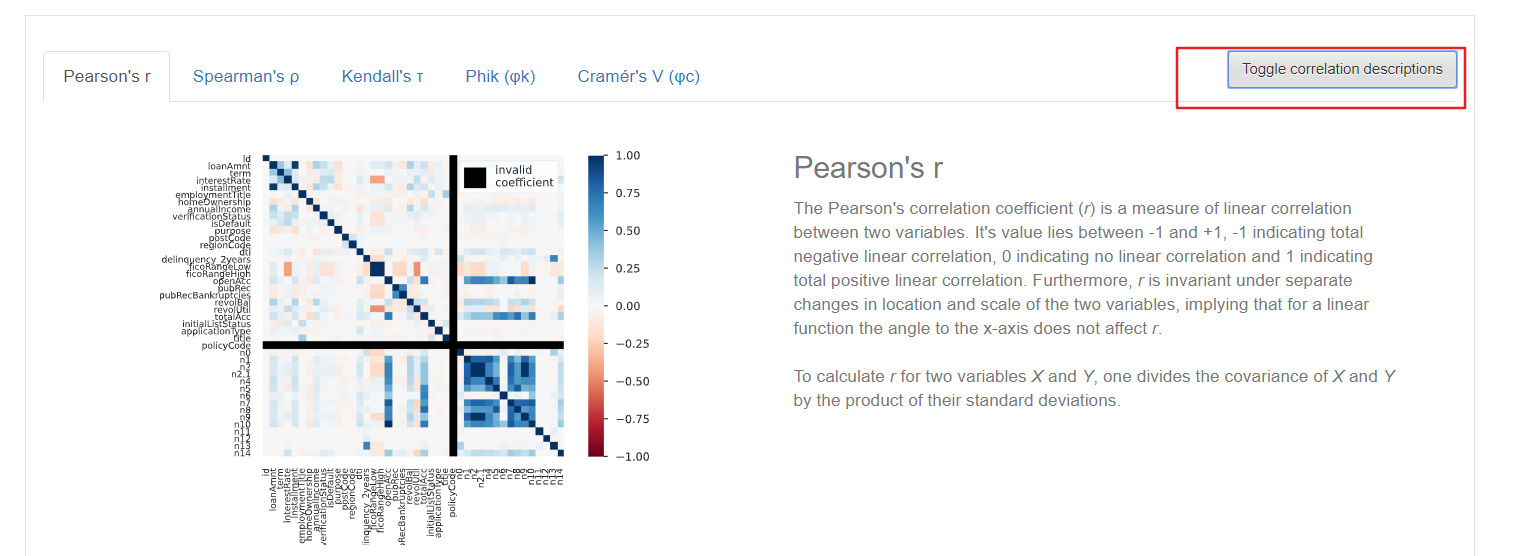Click the dark blue top of the colorbar
Image resolution: width=1540 pixels, height=556 pixels.
coord(596,163)
